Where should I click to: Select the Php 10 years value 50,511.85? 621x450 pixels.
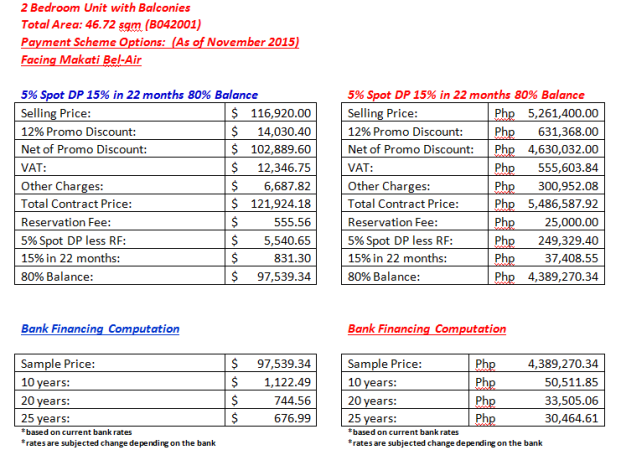pos(537,382)
